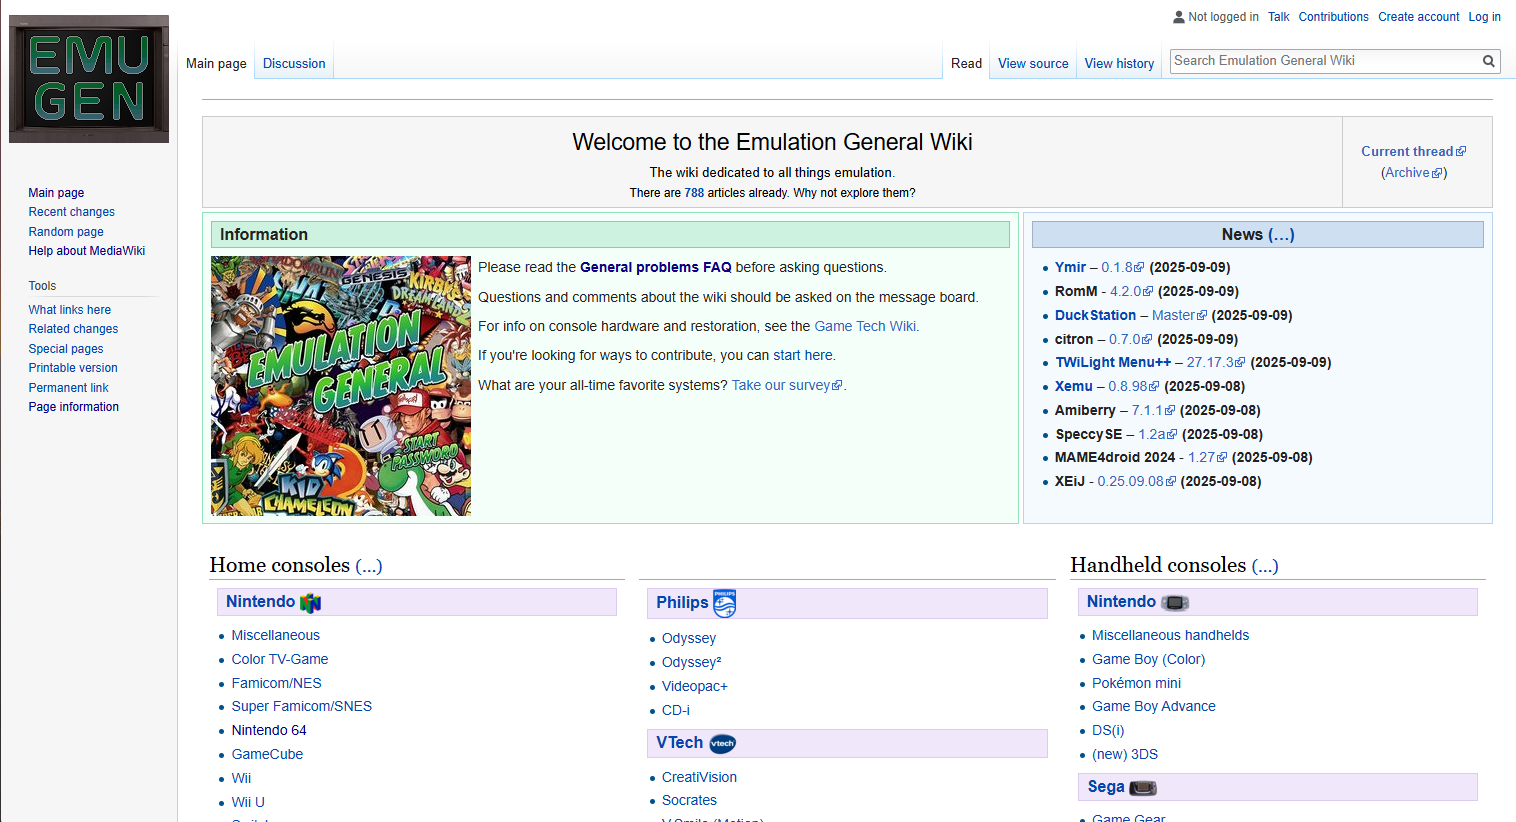Open the Contributions link

tap(1333, 17)
